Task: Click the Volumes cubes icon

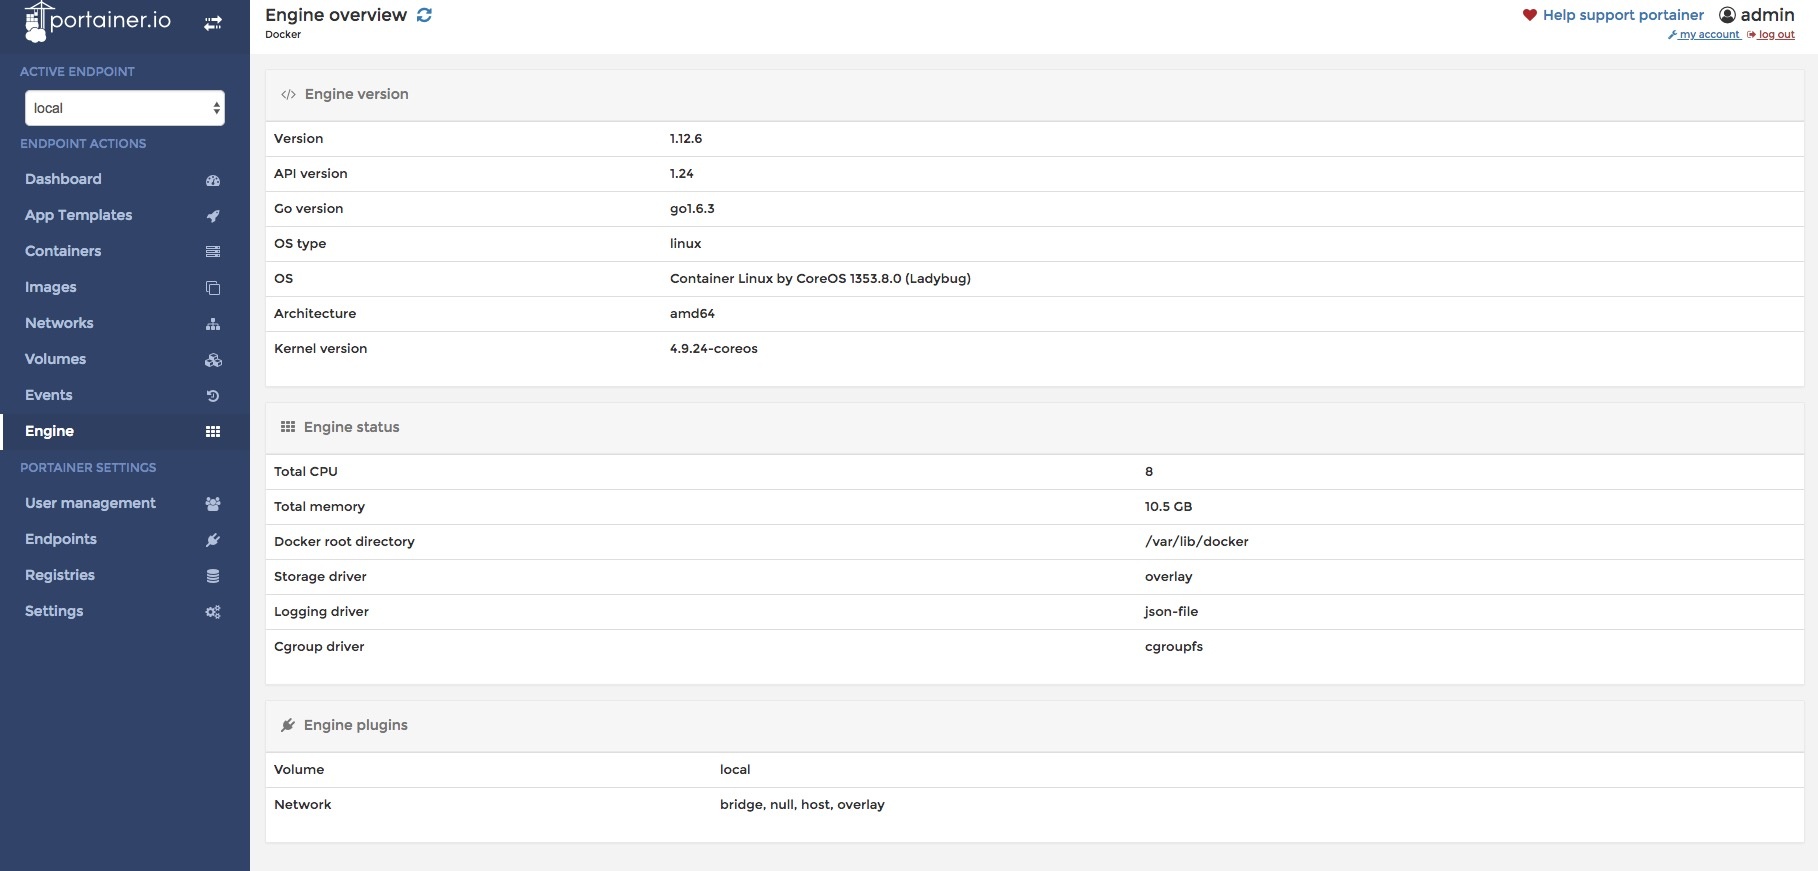Action: pos(212,360)
